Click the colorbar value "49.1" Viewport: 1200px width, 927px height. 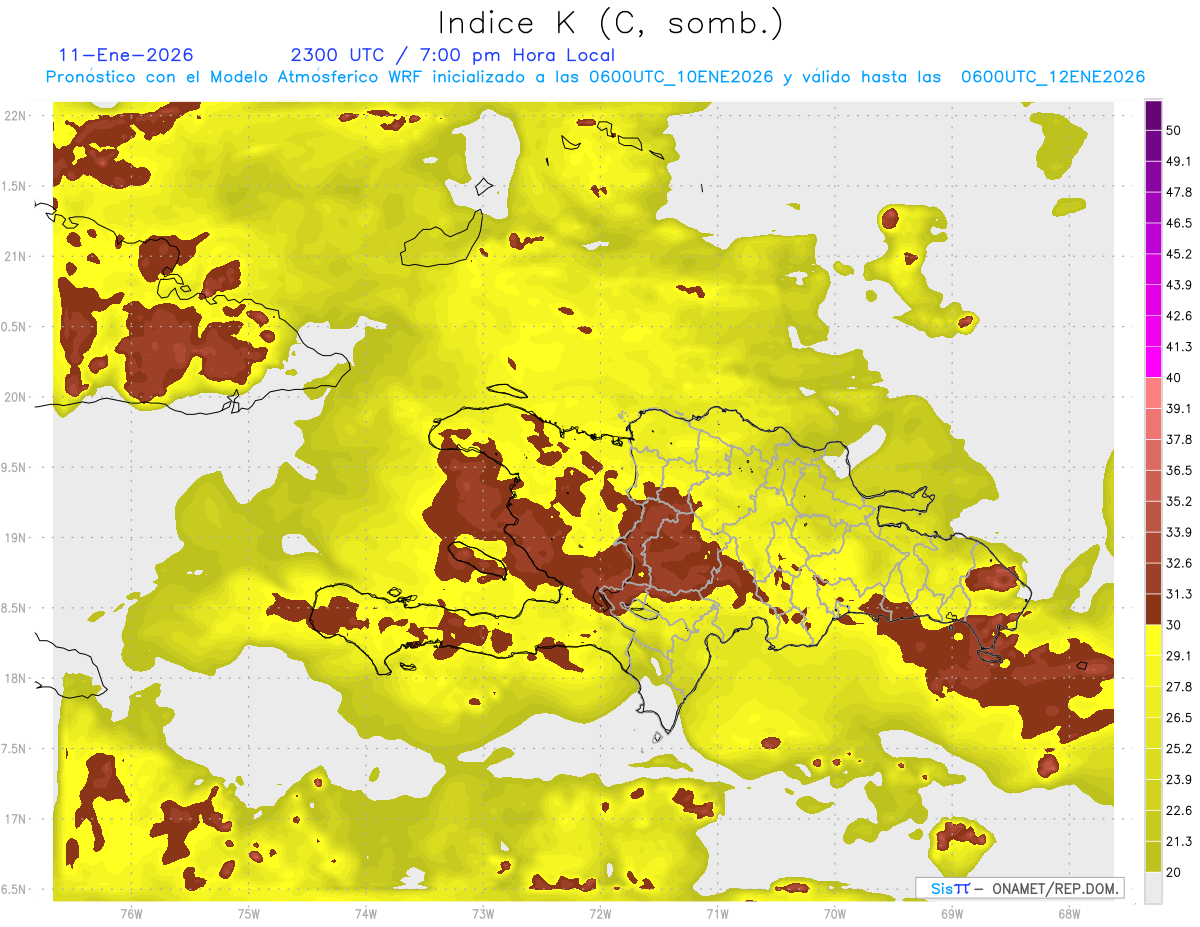pyautogui.click(x=1179, y=161)
